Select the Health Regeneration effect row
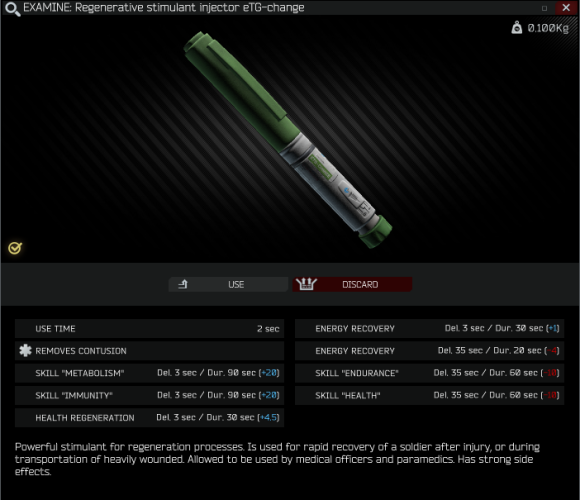This screenshot has height=500, width=580. pos(149,418)
